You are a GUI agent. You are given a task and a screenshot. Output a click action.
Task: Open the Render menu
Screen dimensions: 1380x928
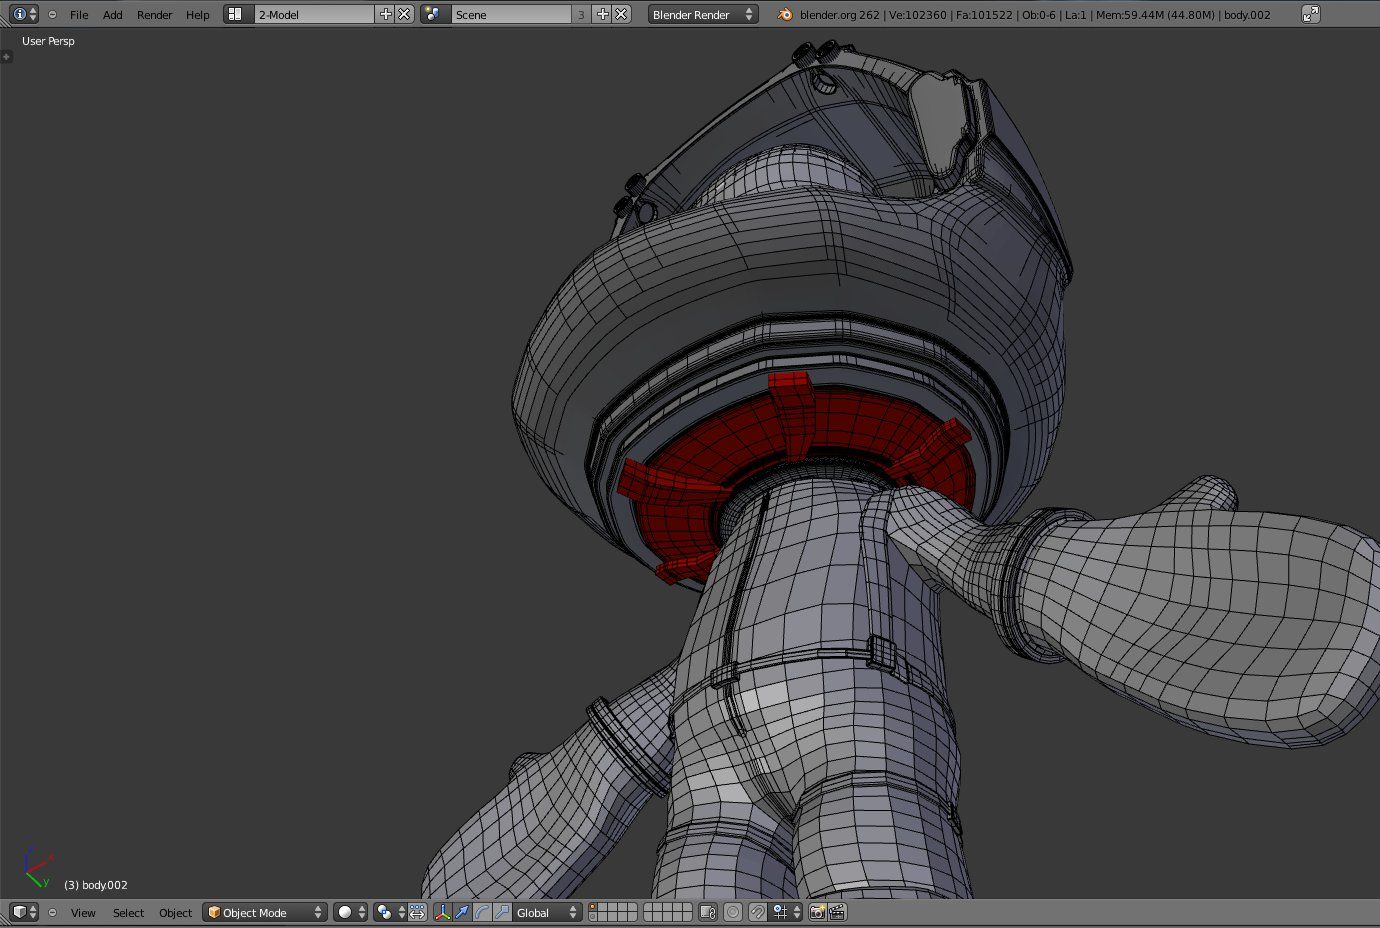coord(154,15)
